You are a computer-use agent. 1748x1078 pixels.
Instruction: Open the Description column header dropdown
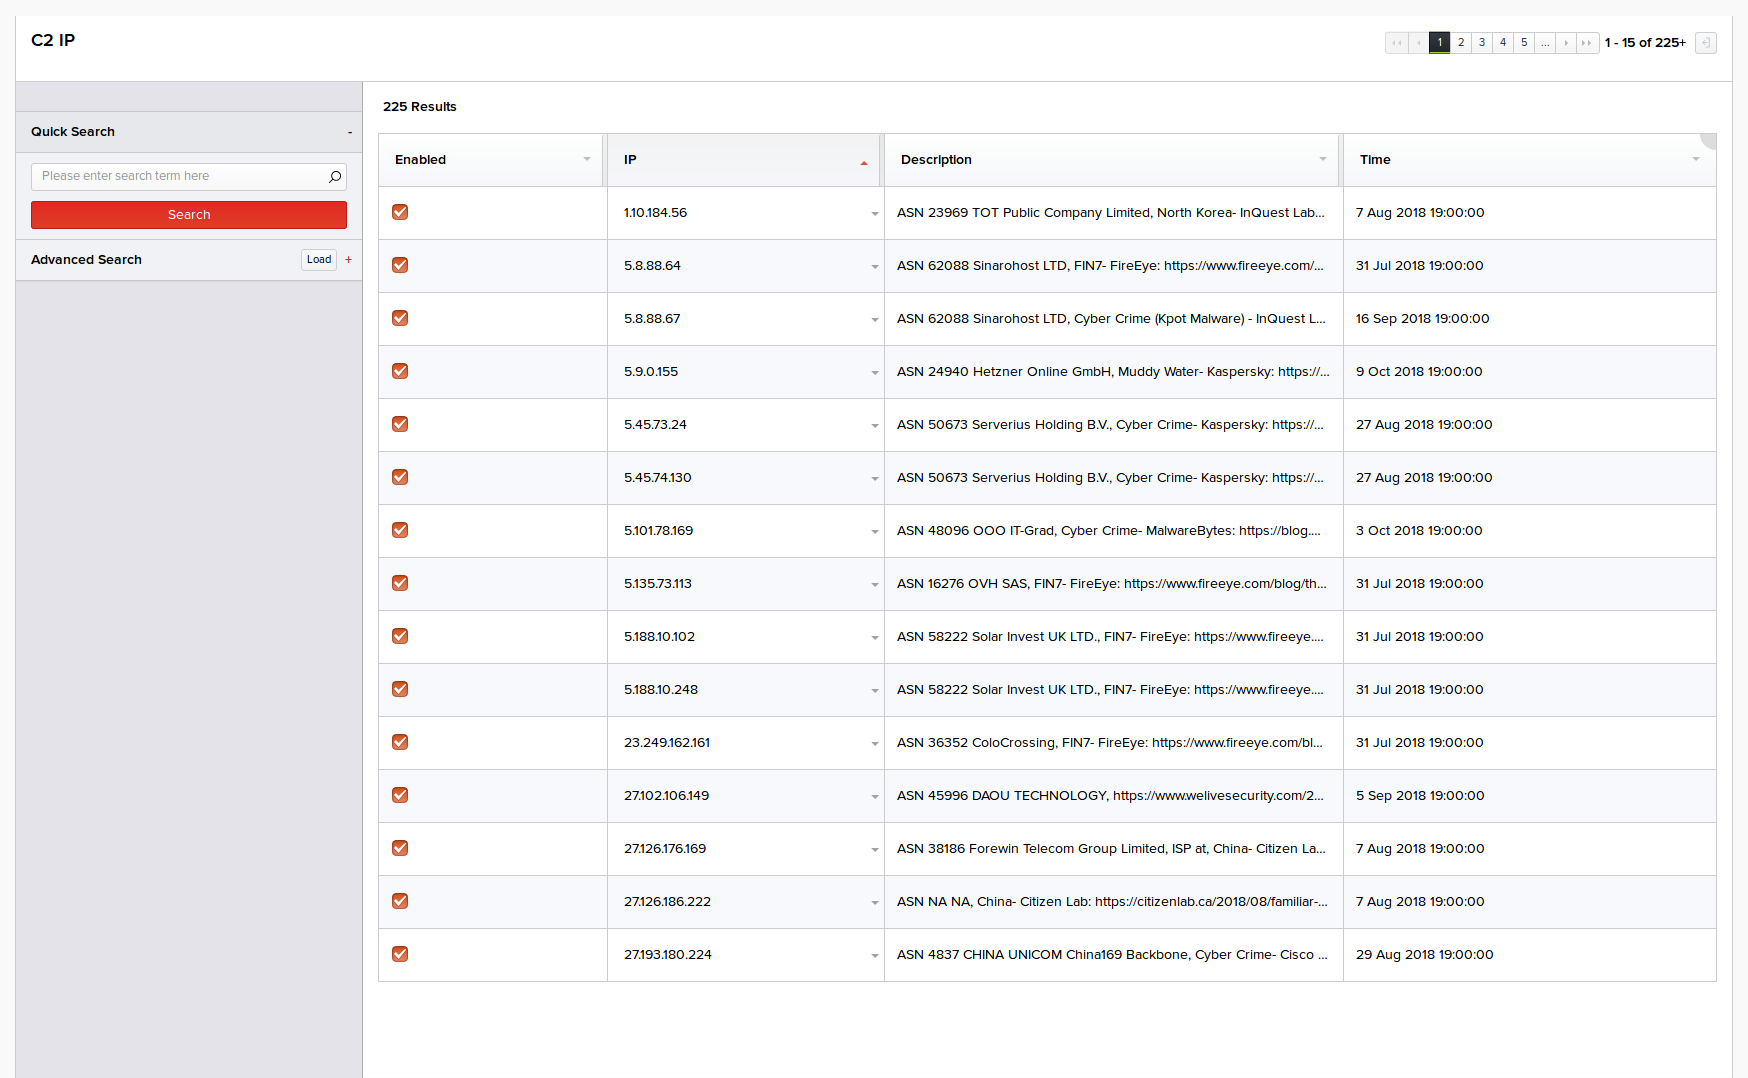pos(1323,160)
